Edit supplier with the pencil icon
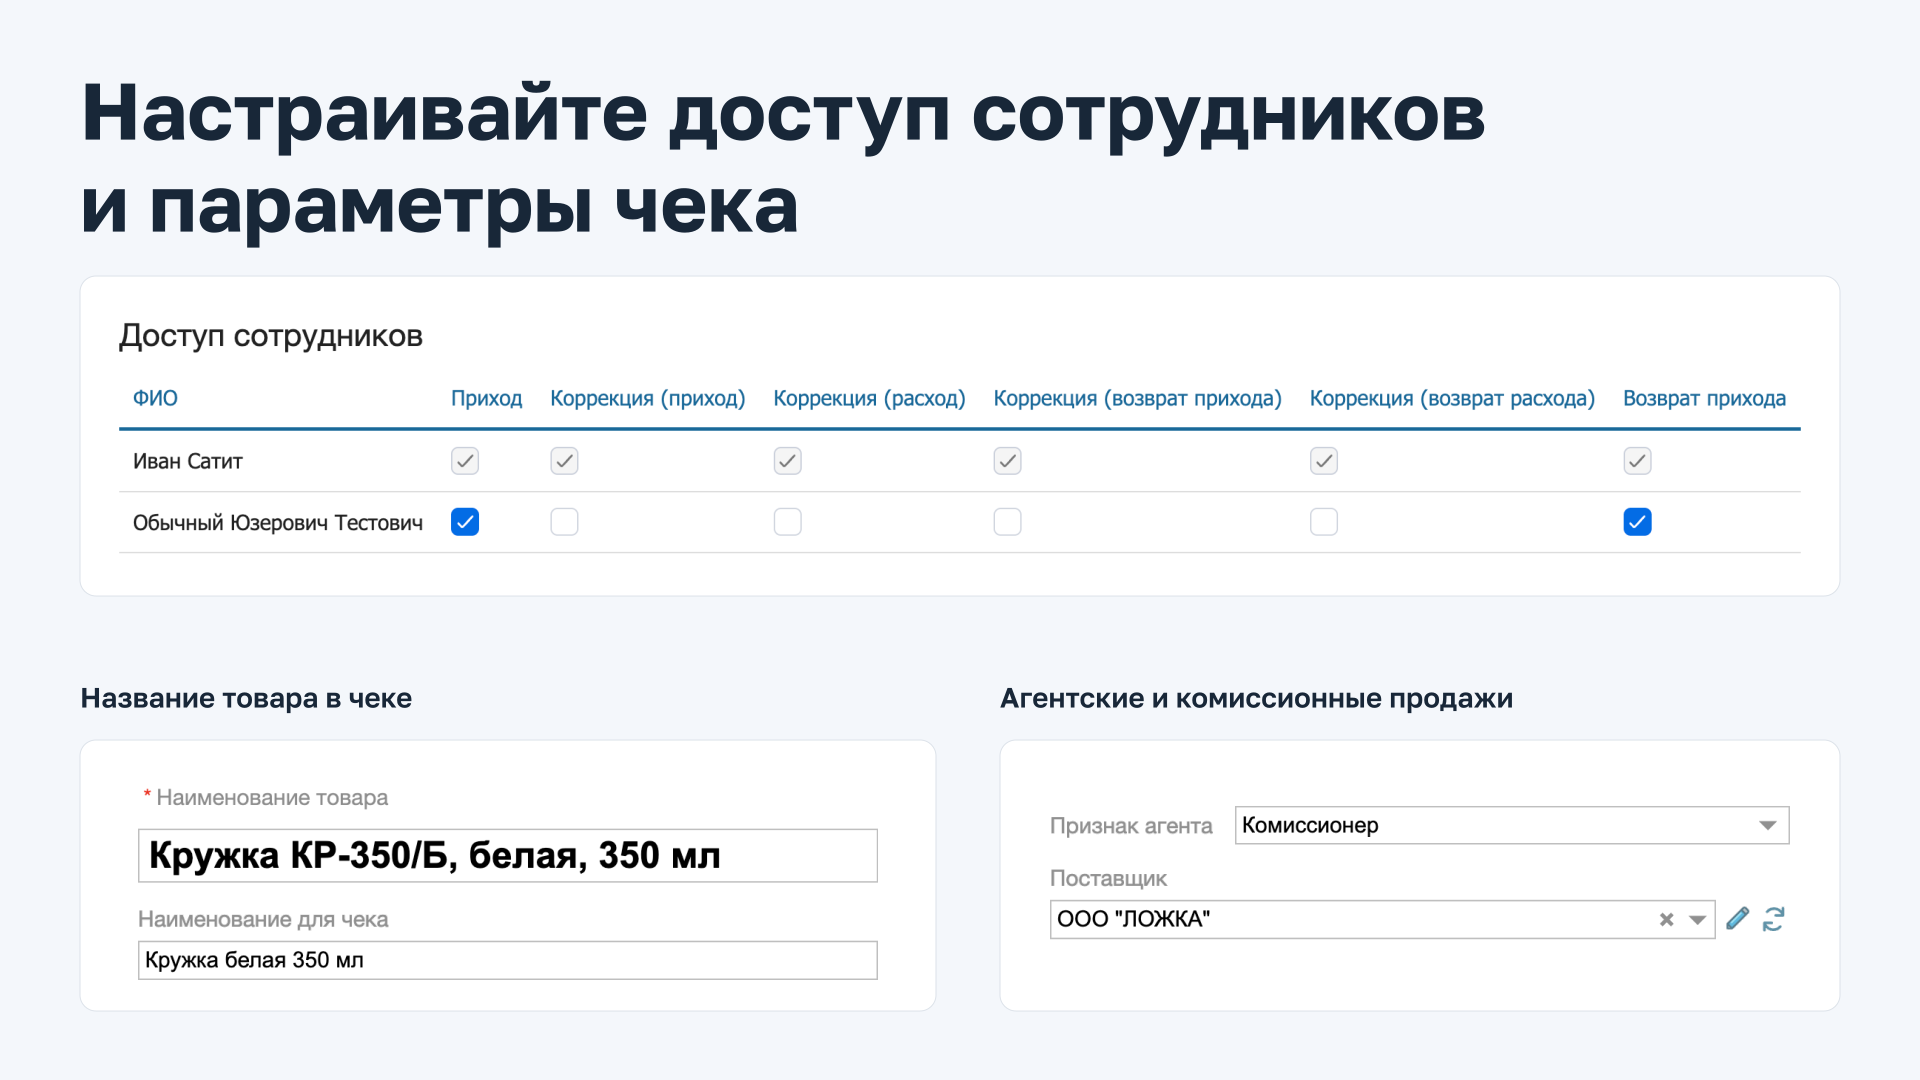 [1737, 918]
